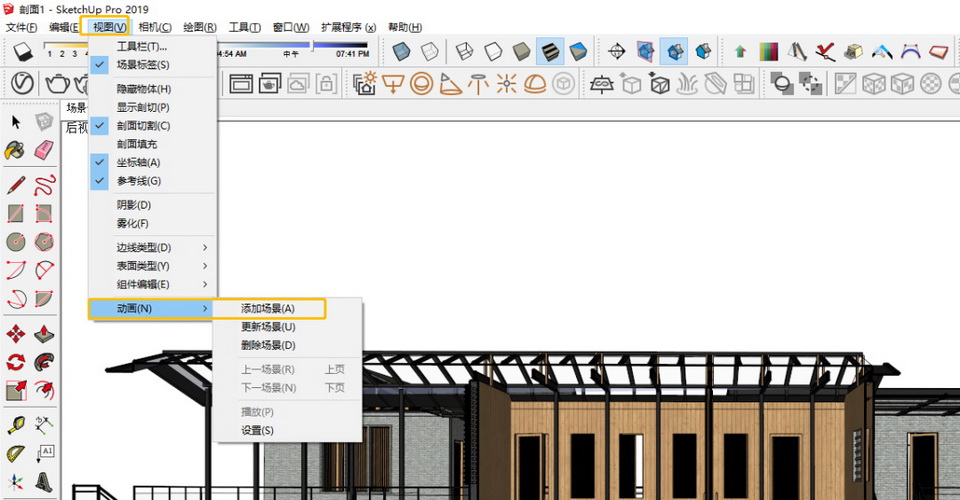The height and width of the screenshot is (500, 960).
Task: Activate the Move tool with red arrows
Action: (x=16, y=334)
